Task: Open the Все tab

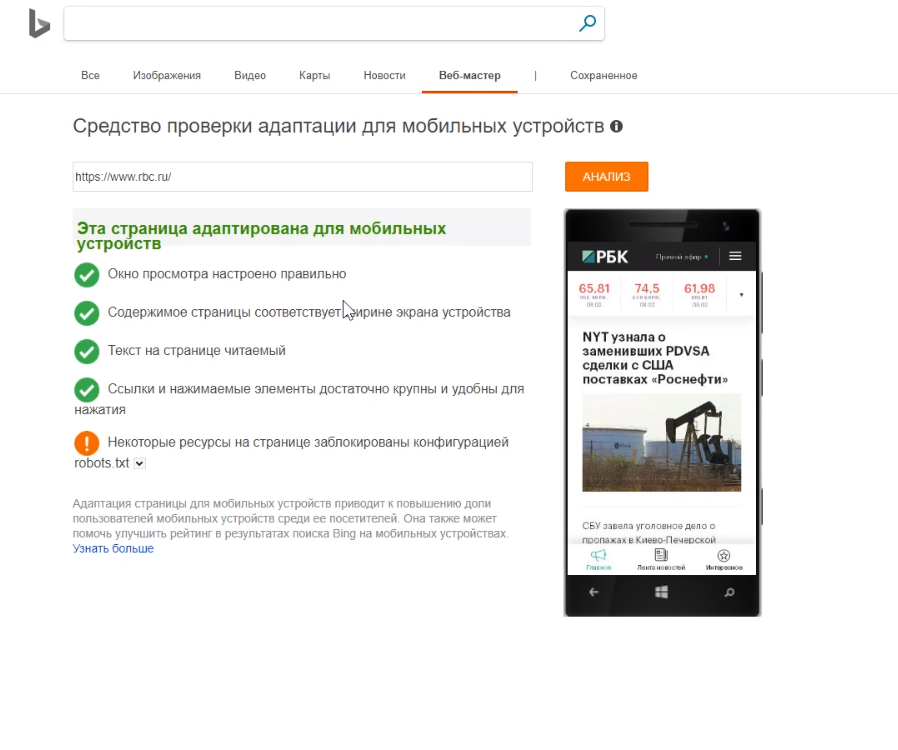Action: pos(90,75)
